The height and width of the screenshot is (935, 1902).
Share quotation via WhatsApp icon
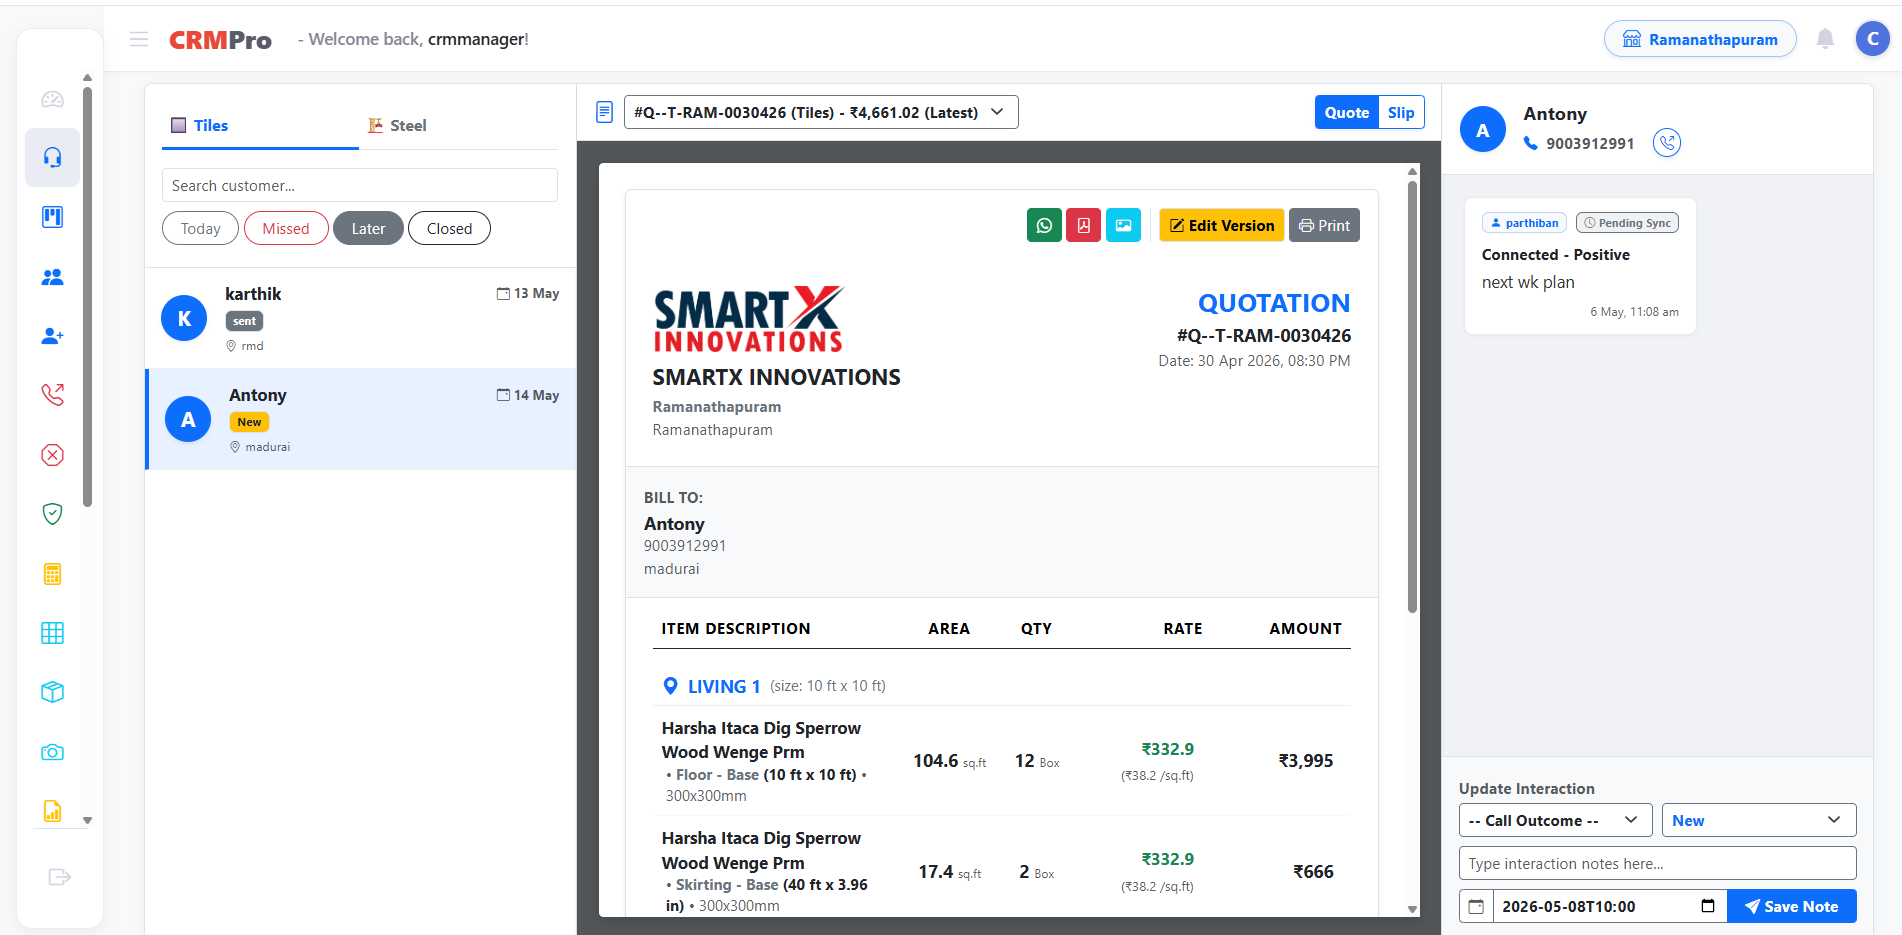[1044, 225]
